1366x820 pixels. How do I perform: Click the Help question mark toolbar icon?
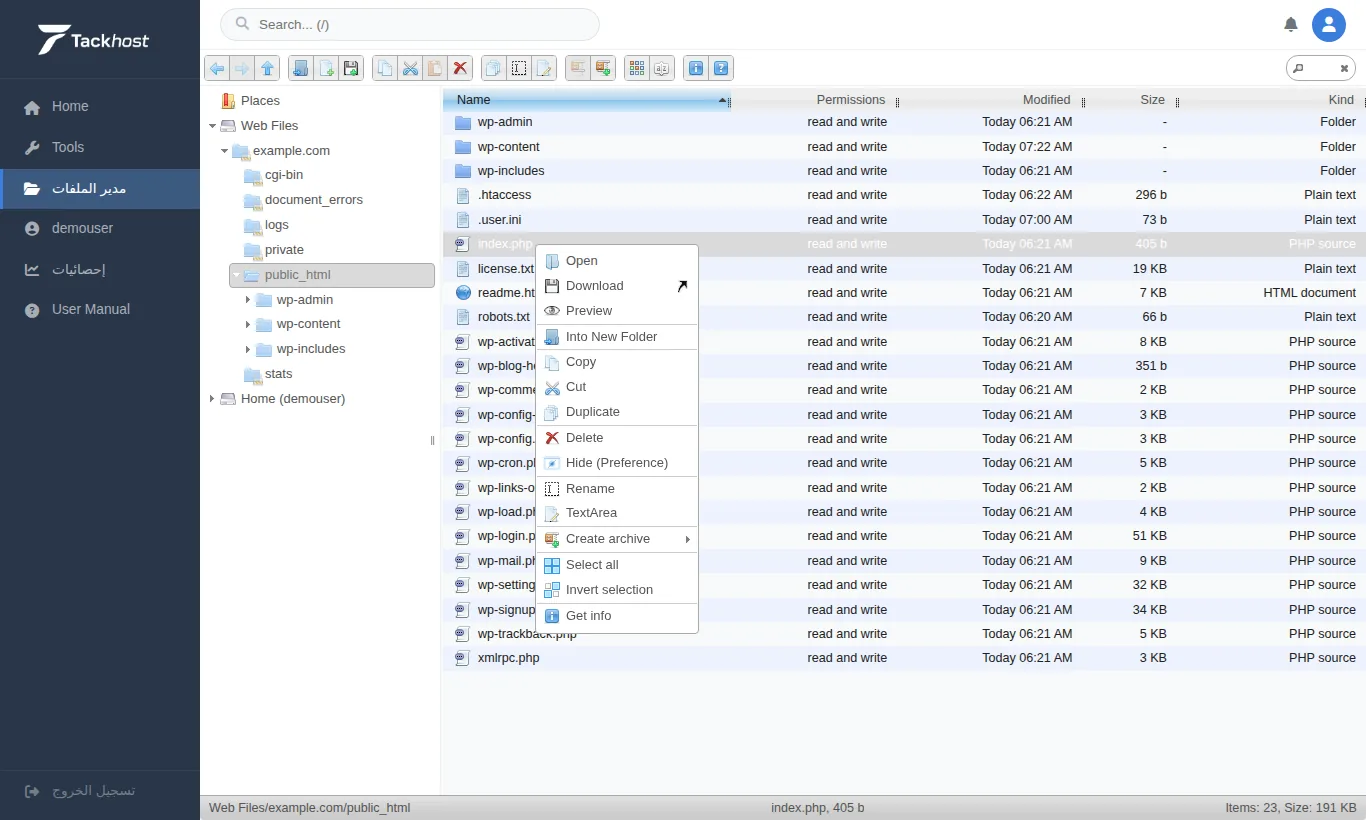[721, 68]
